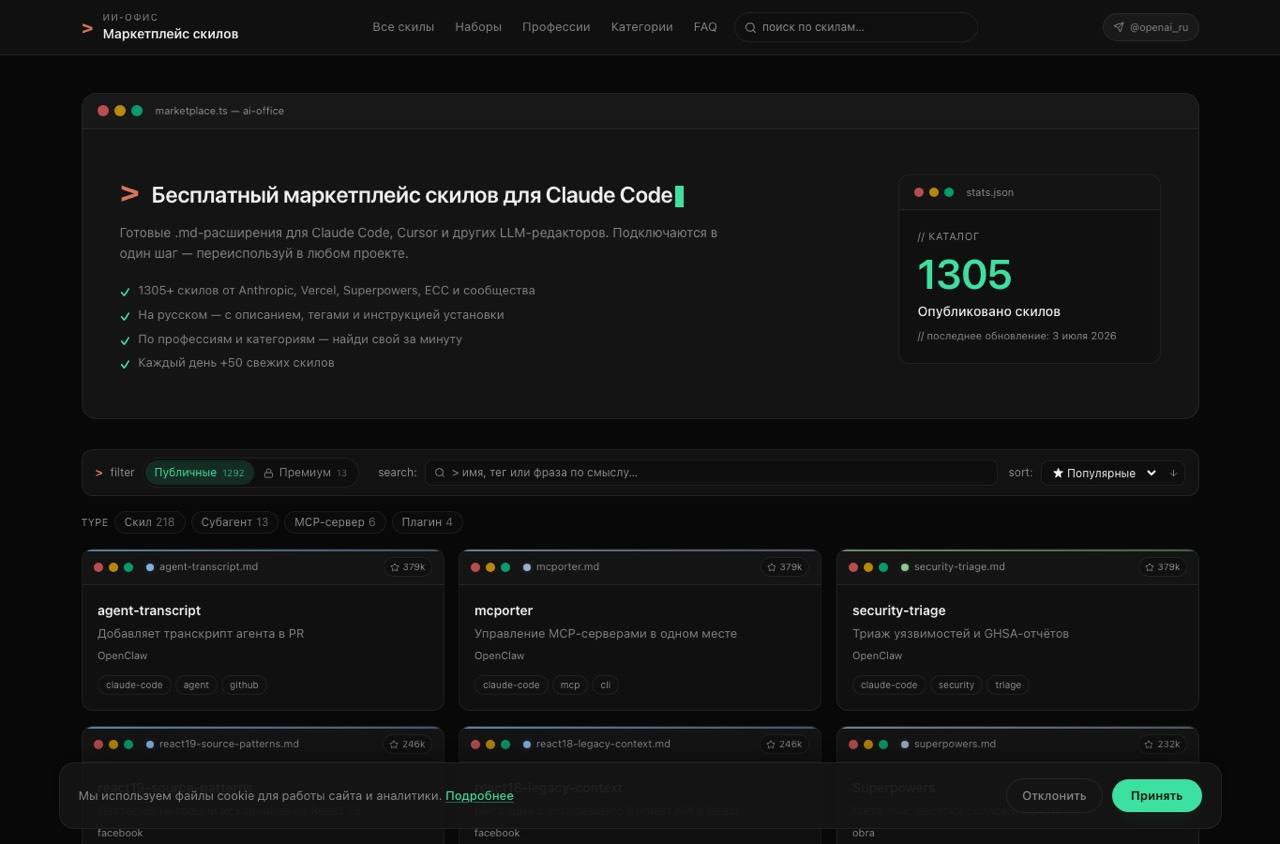Filter by type MCP-сервер

coord(335,522)
